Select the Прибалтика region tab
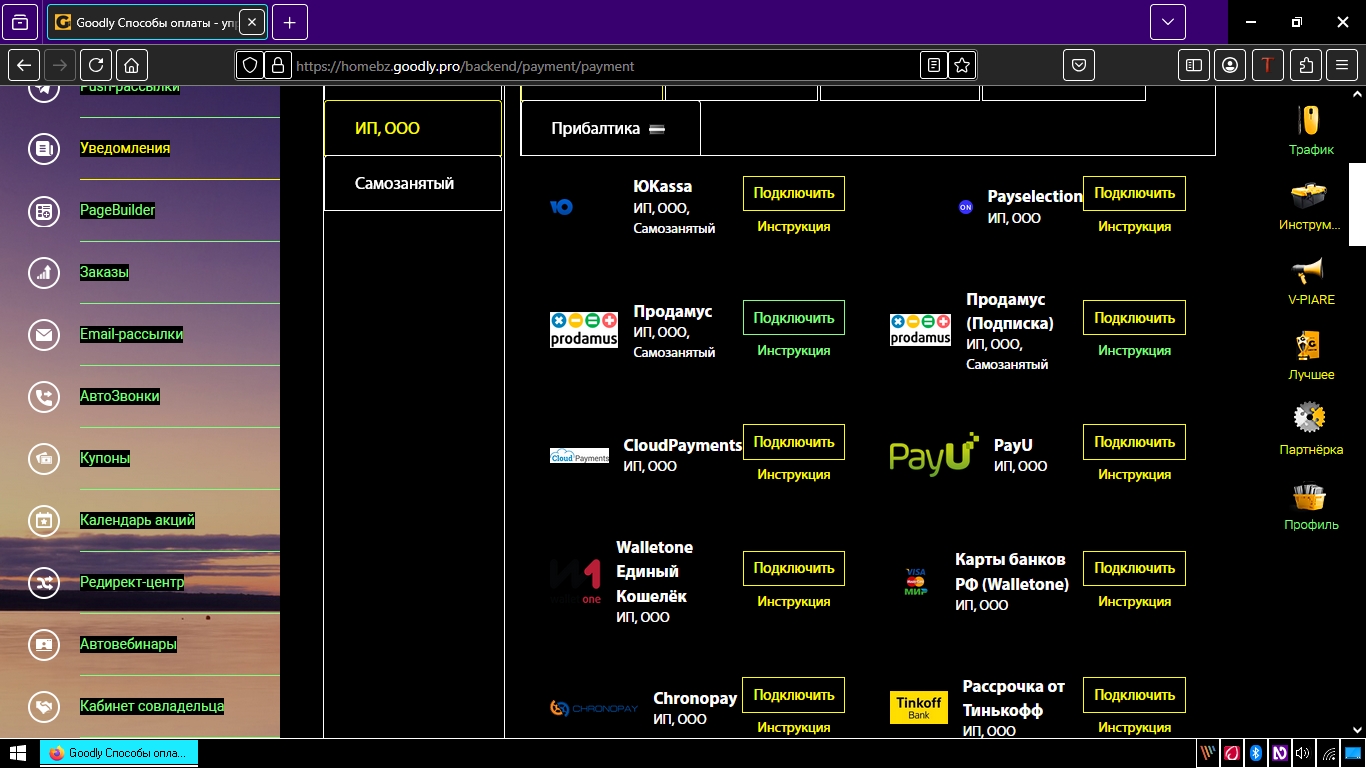The image size is (1366, 768). [610, 128]
